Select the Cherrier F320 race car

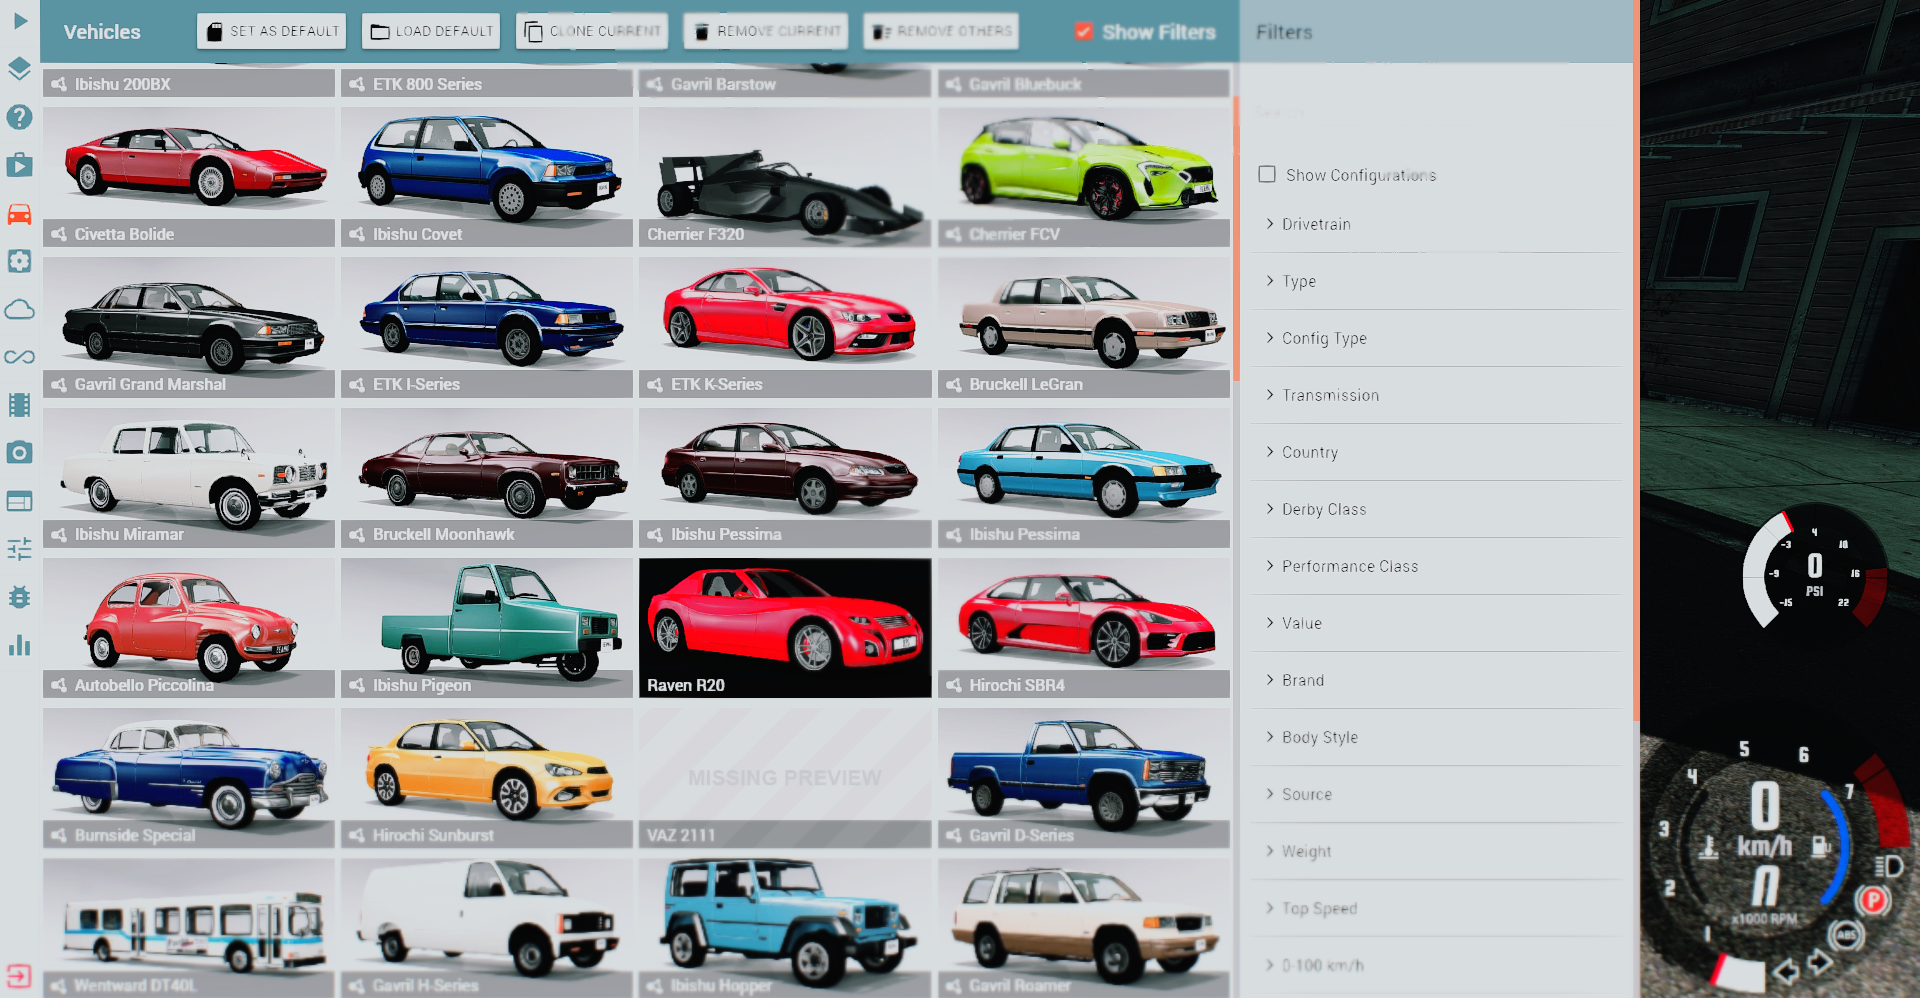click(x=785, y=177)
